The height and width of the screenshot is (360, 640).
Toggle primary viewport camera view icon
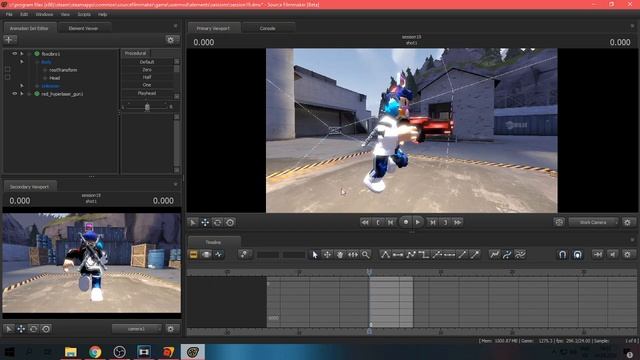pyautogui.click(x=559, y=222)
